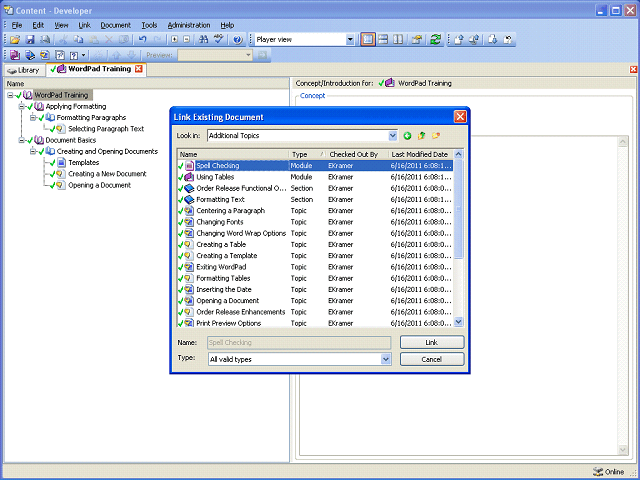
Task: Click the New Folder icon in dialog
Action: click(436, 136)
